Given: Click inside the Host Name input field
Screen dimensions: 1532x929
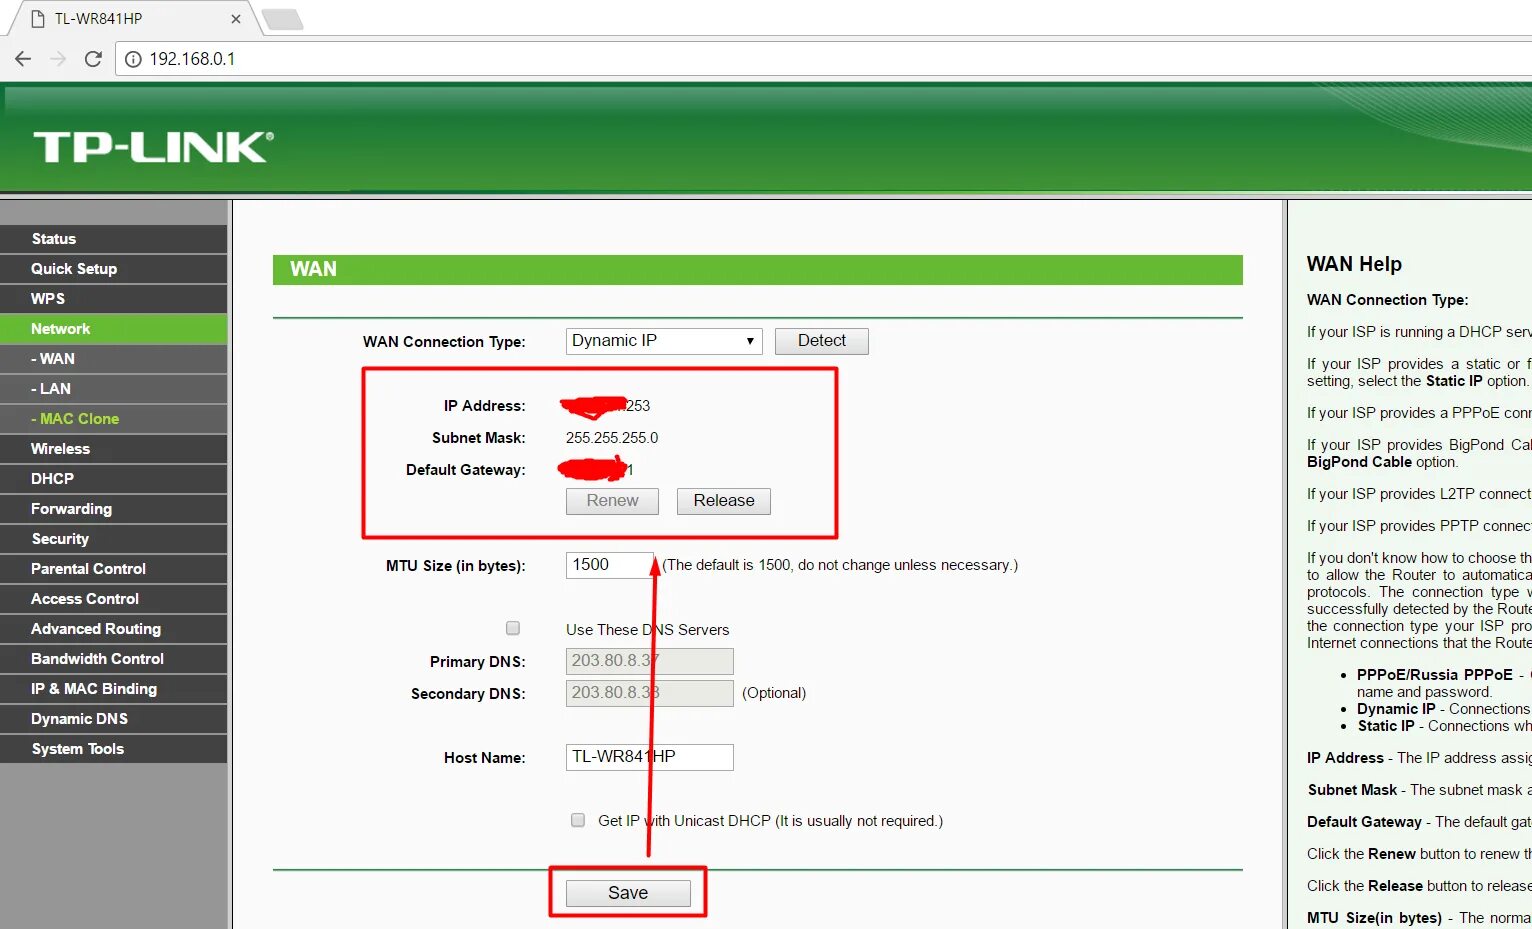Looking at the screenshot, I should (649, 757).
